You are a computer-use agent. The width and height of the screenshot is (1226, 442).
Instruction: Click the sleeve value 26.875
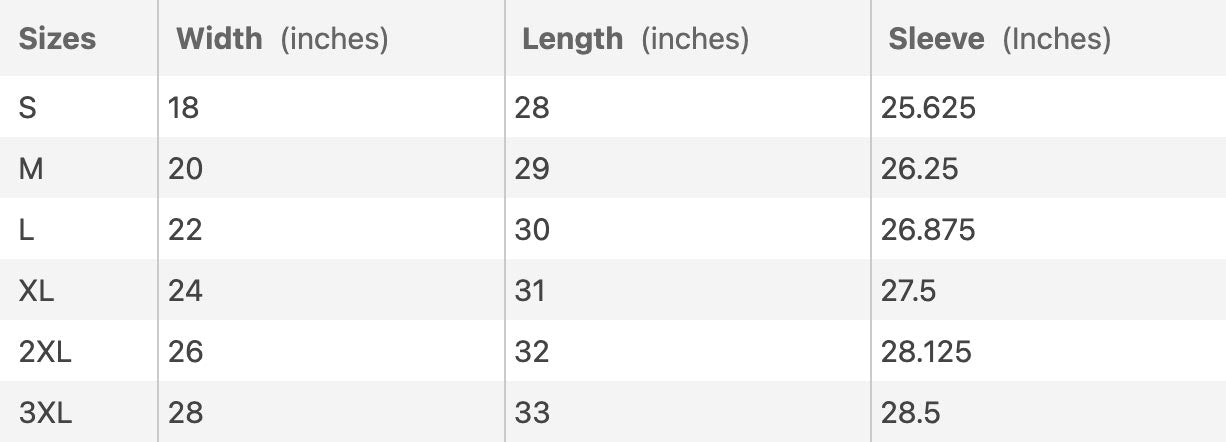[x=928, y=230]
